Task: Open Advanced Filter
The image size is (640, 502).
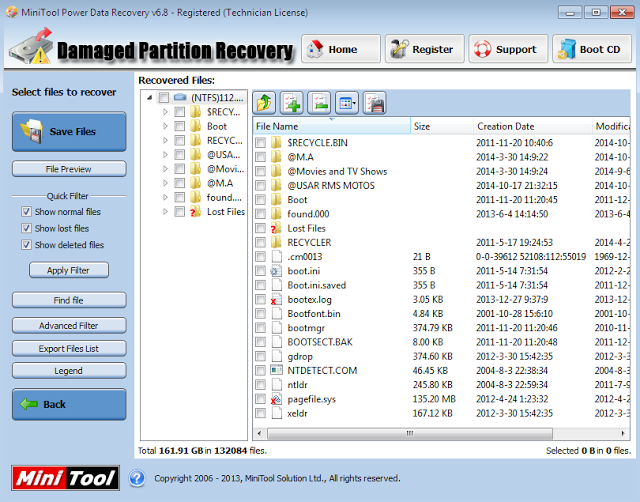Action: click(69, 326)
